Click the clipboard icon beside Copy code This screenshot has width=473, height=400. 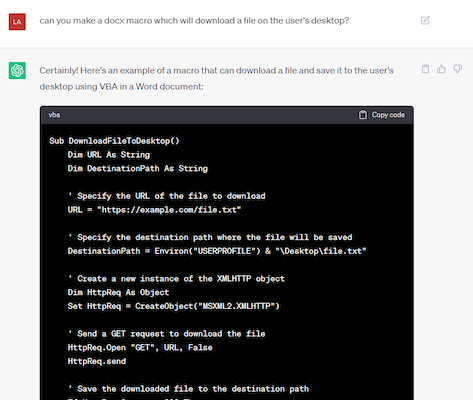[363, 115]
